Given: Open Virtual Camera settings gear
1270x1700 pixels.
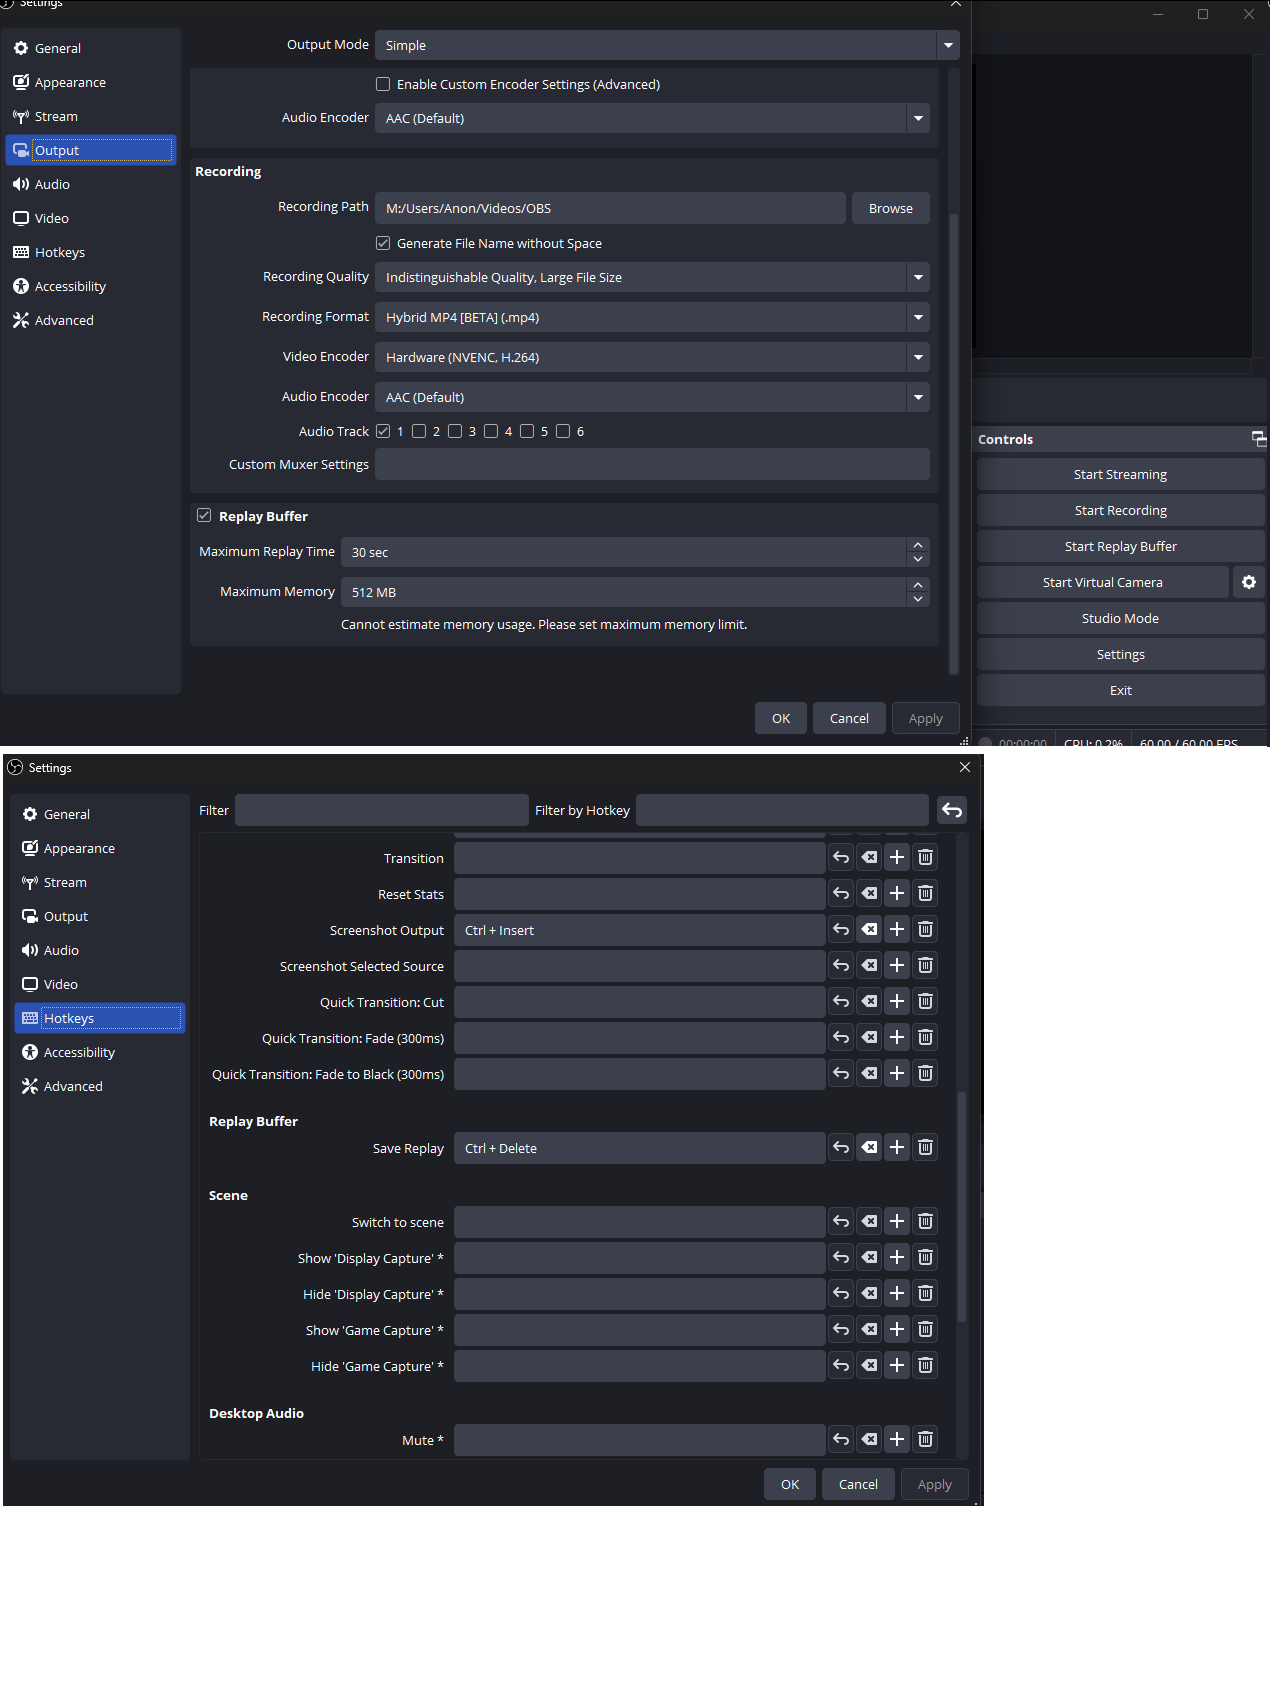Looking at the screenshot, I should tap(1248, 582).
